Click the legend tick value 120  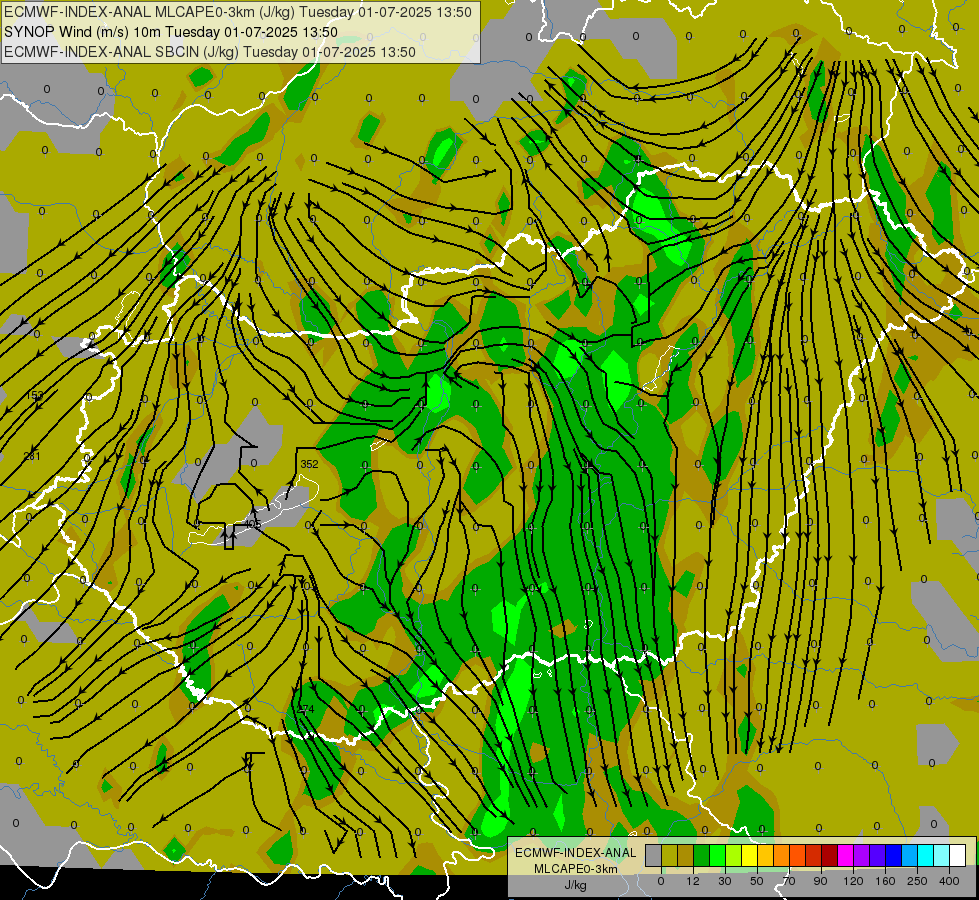[x=853, y=881]
